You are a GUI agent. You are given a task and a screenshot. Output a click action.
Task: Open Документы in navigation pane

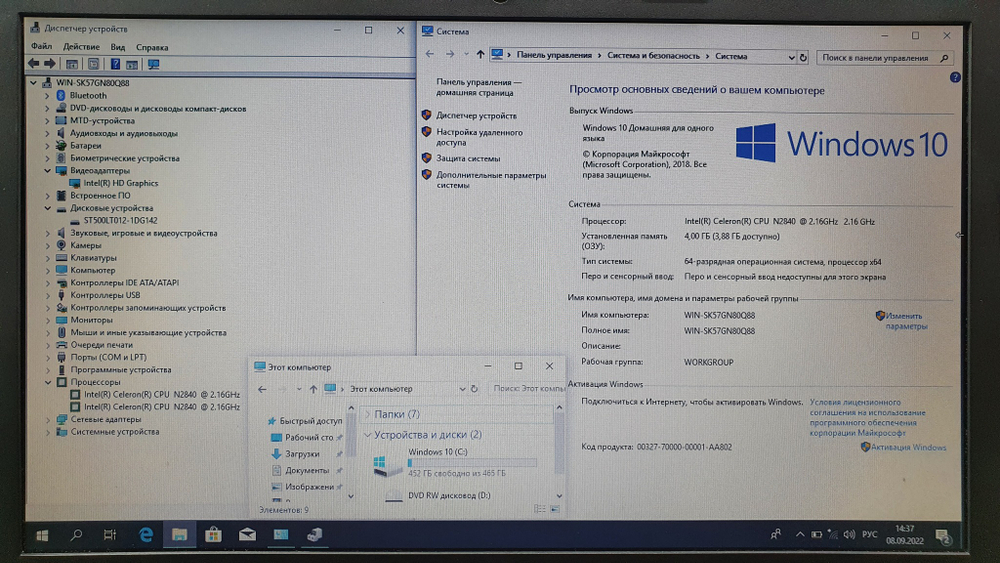coord(307,471)
